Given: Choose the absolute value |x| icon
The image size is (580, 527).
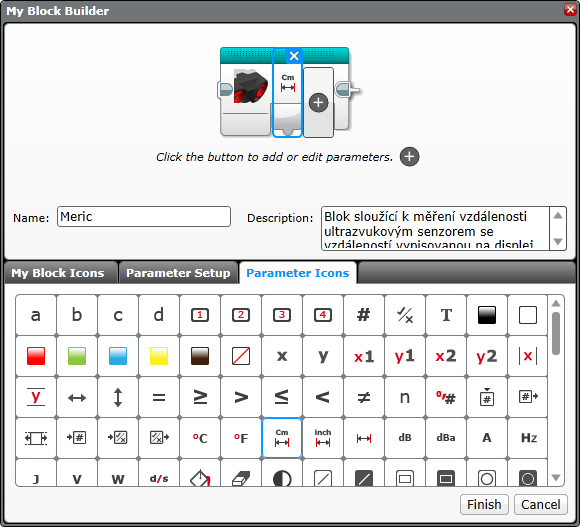Looking at the screenshot, I should tap(528, 356).
